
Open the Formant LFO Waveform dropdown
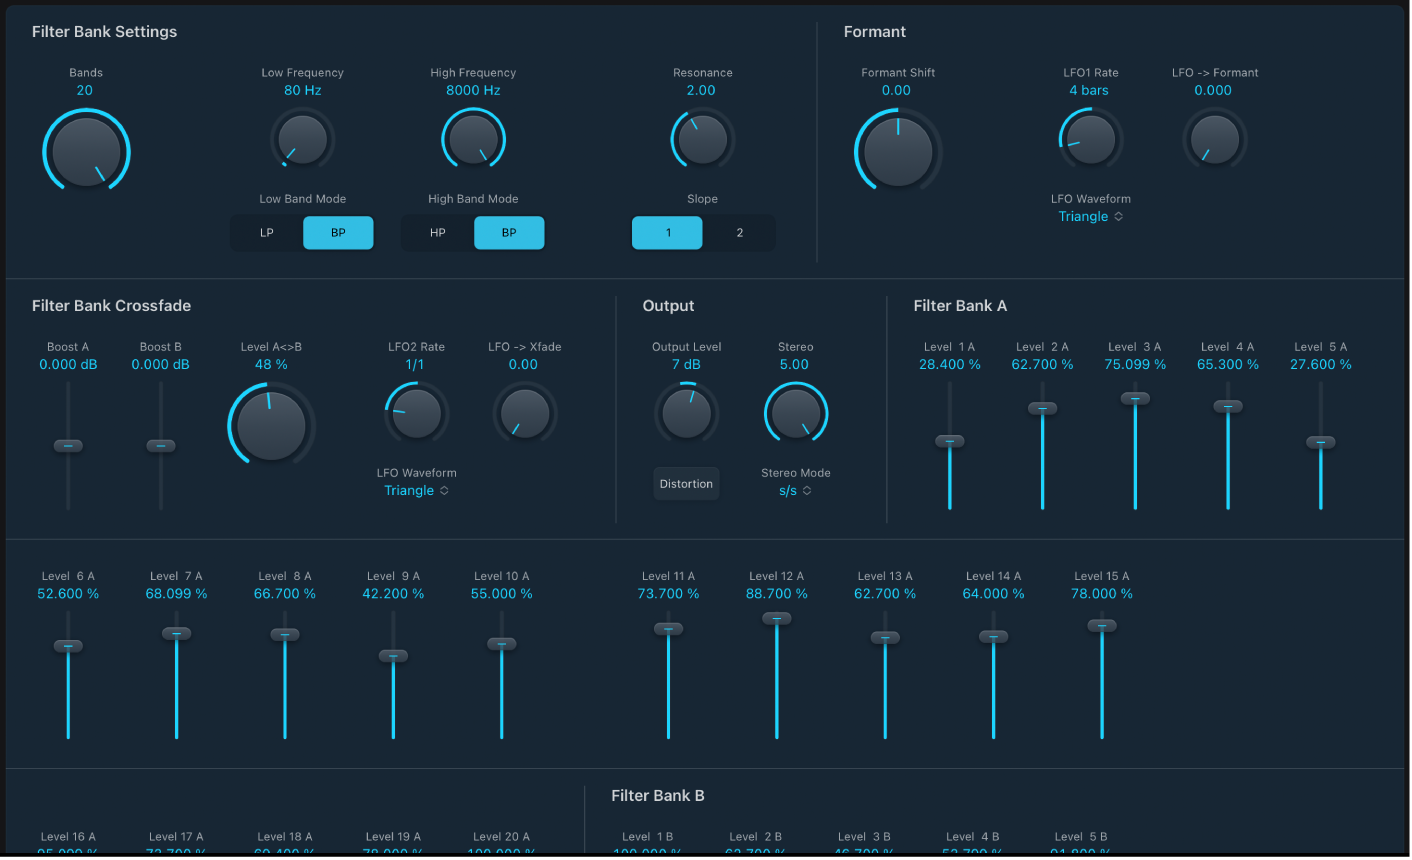pos(1090,216)
